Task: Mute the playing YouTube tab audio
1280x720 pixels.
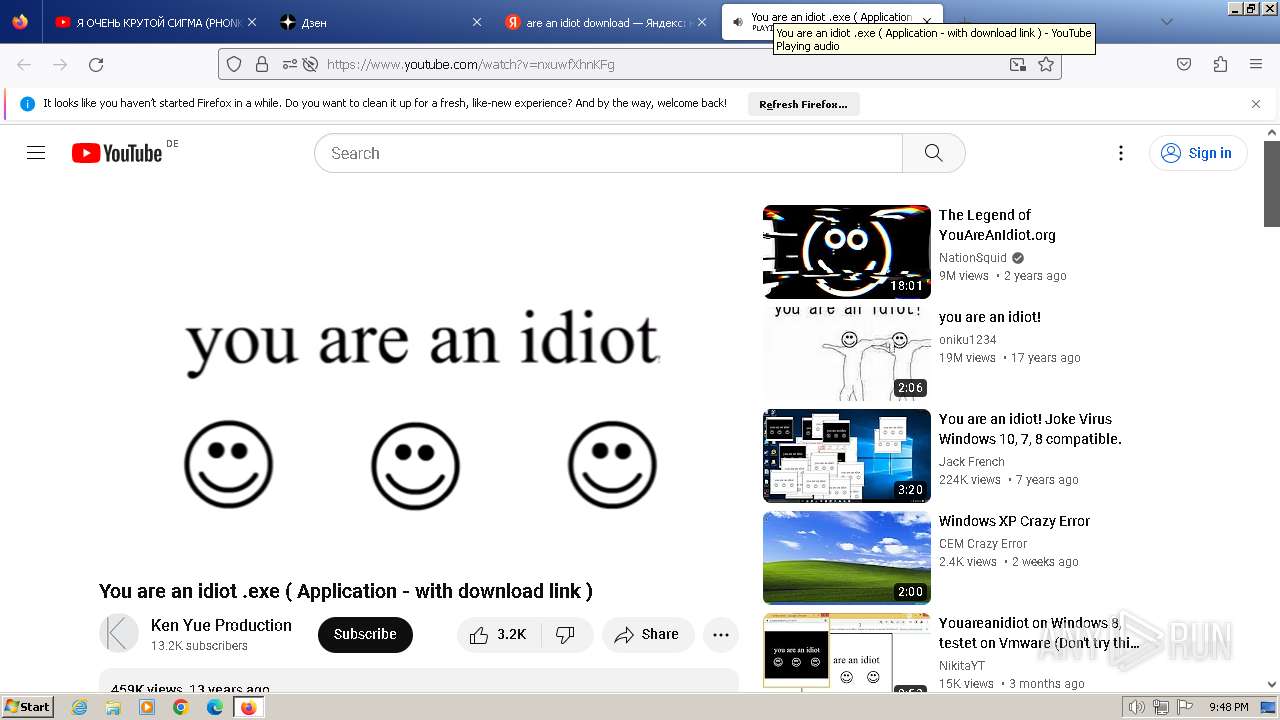Action: [737, 22]
